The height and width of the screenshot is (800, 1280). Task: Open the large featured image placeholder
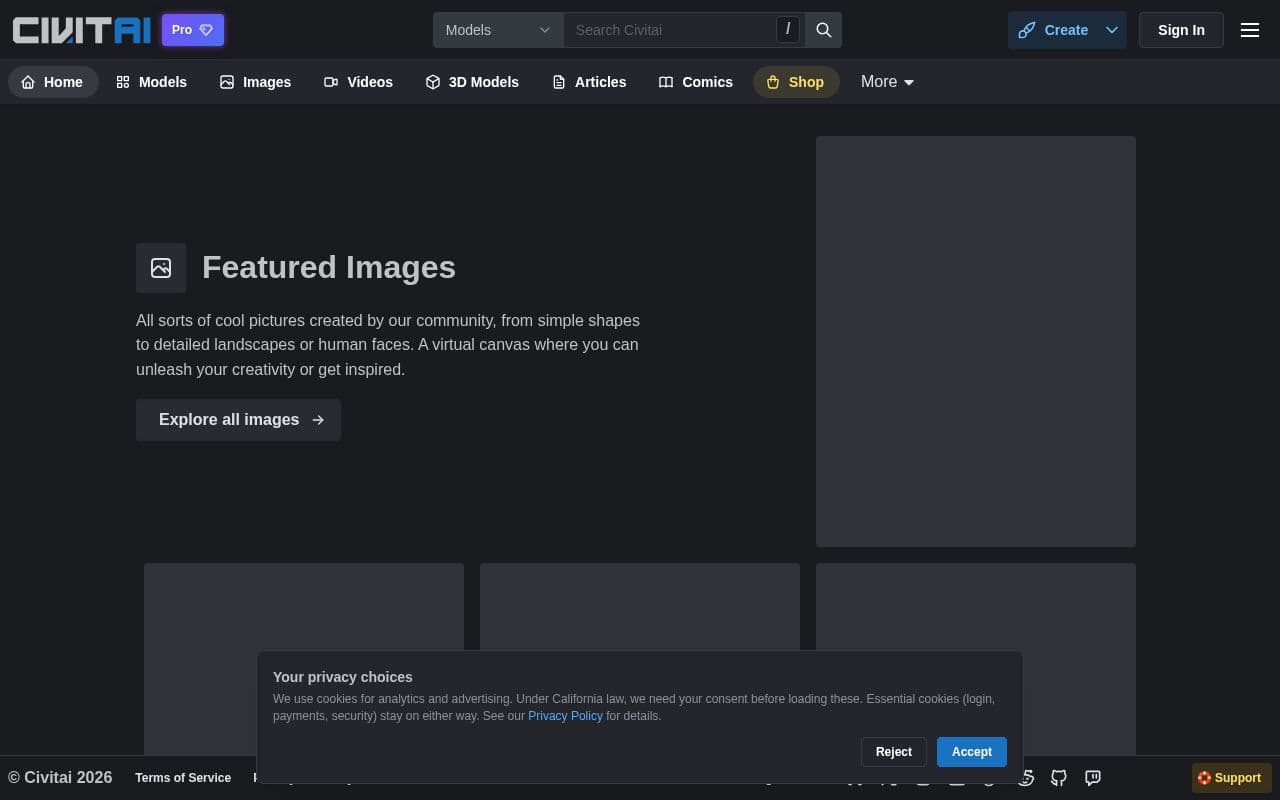coord(976,341)
